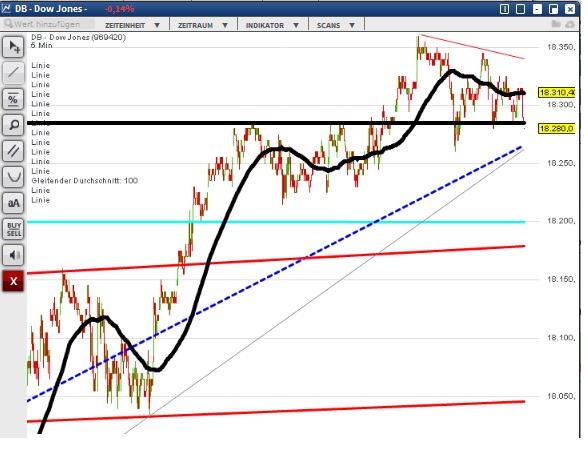The height and width of the screenshot is (450, 588).
Task: Minimize the Dow Jones chart window
Action: coord(537,9)
